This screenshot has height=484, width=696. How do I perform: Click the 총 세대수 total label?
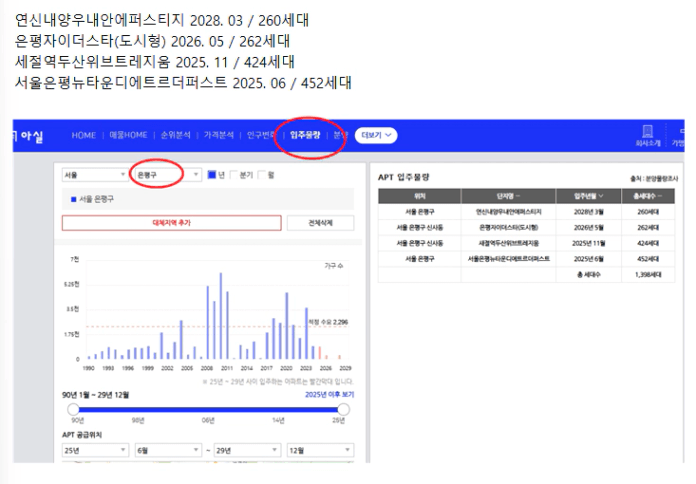point(588,274)
